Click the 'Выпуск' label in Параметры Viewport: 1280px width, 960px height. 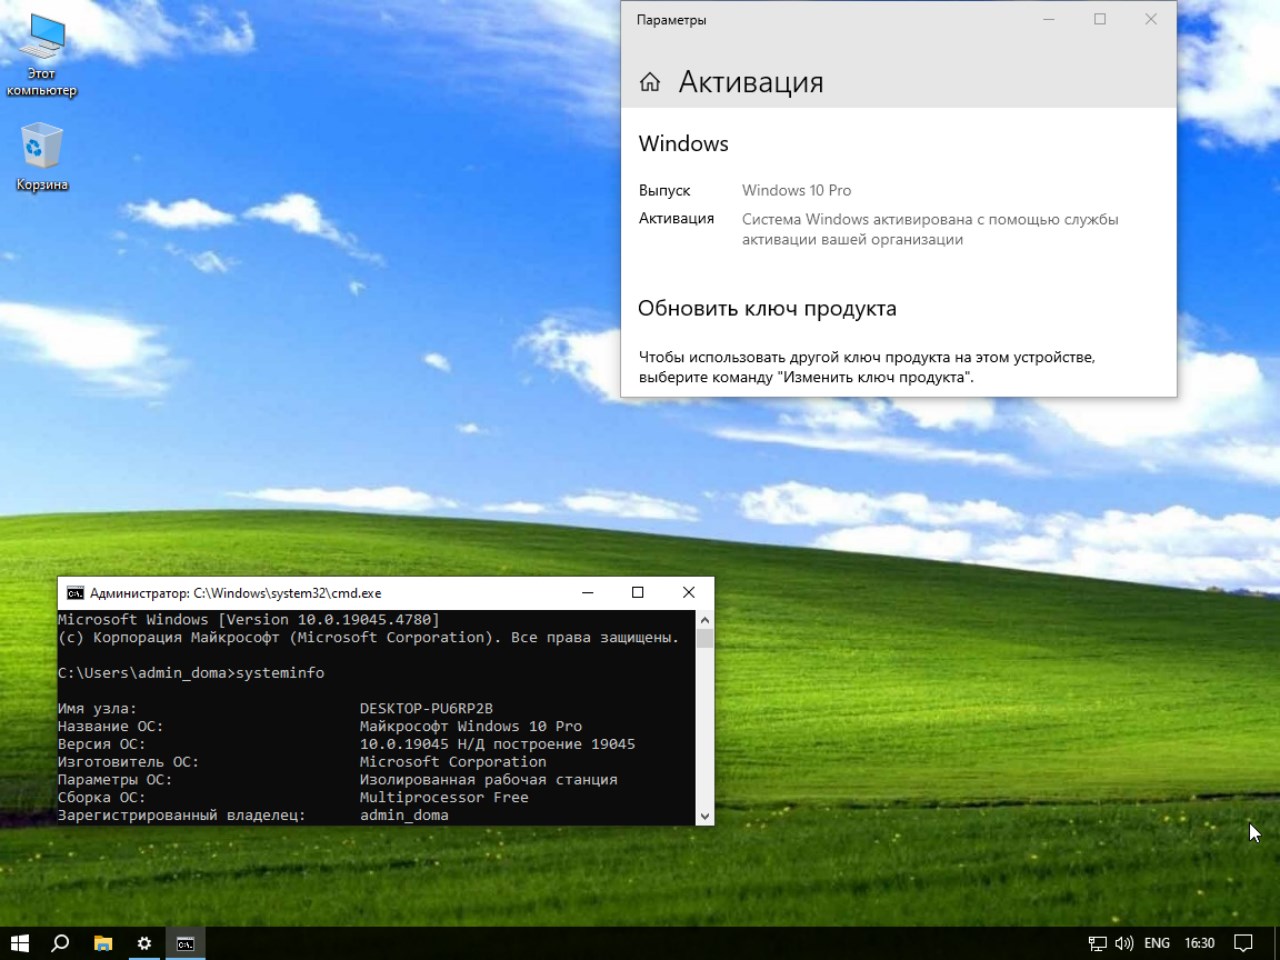665,190
